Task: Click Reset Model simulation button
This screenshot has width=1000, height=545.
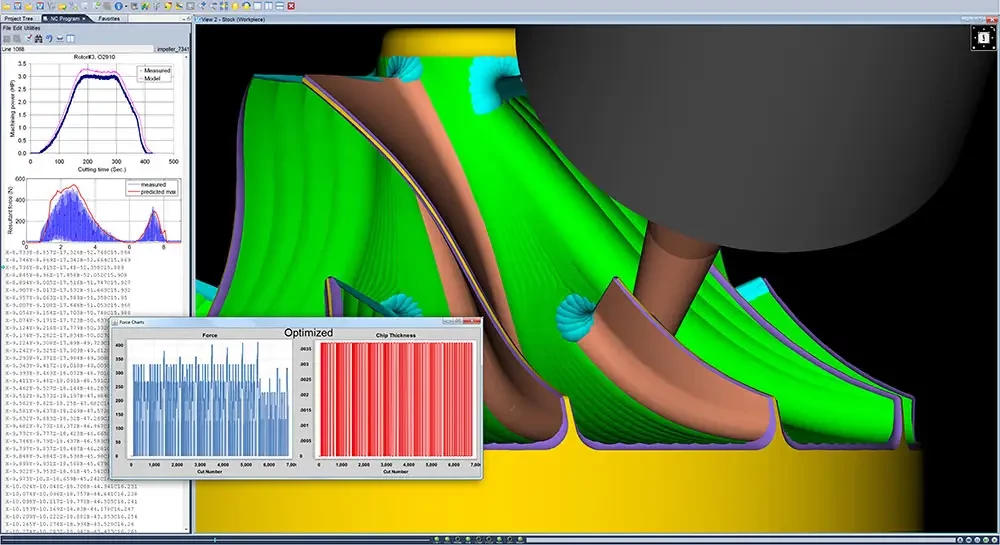Action: [x=960, y=540]
